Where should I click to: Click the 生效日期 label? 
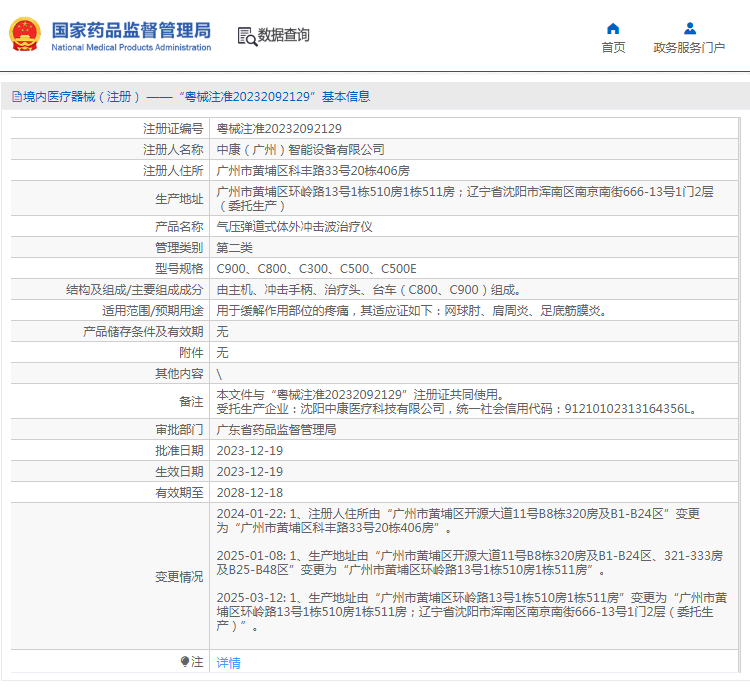tap(179, 472)
